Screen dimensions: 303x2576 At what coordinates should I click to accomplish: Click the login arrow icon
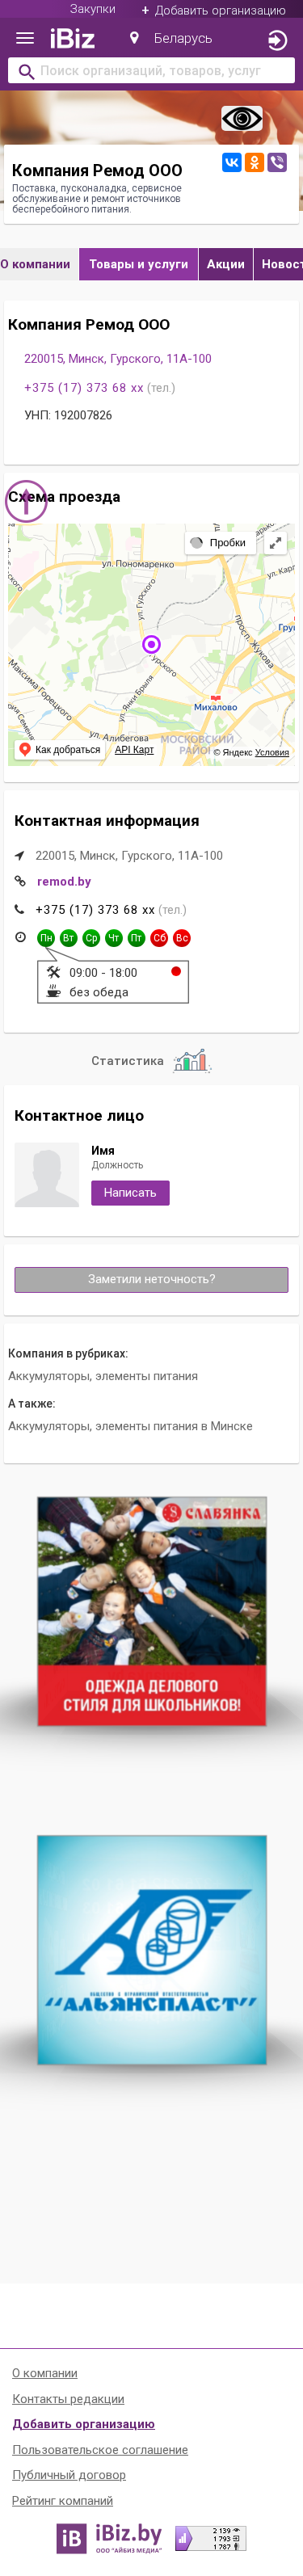[x=278, y=41]
